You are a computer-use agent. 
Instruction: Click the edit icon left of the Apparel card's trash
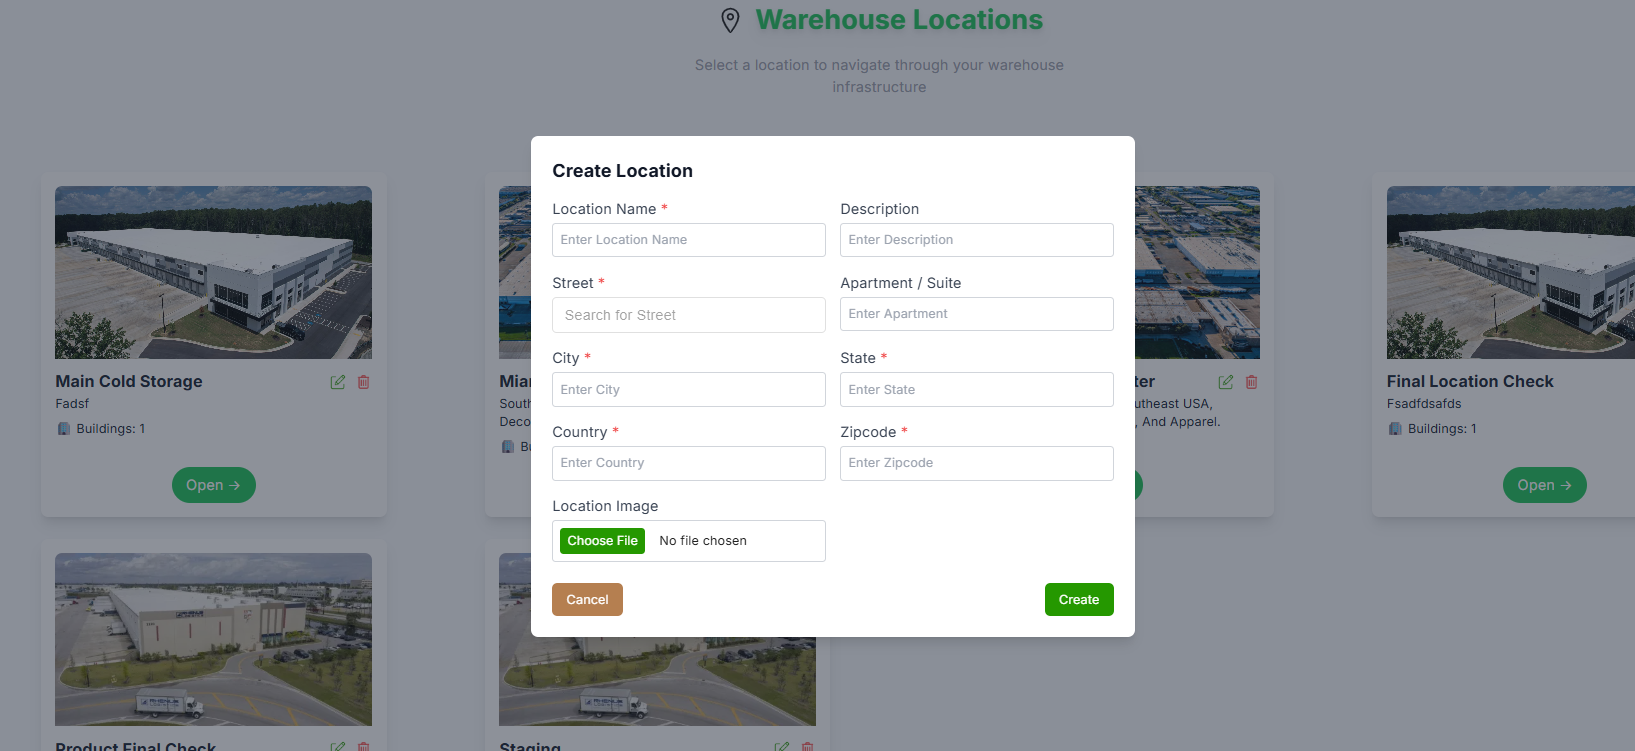tap(1226, 382)
